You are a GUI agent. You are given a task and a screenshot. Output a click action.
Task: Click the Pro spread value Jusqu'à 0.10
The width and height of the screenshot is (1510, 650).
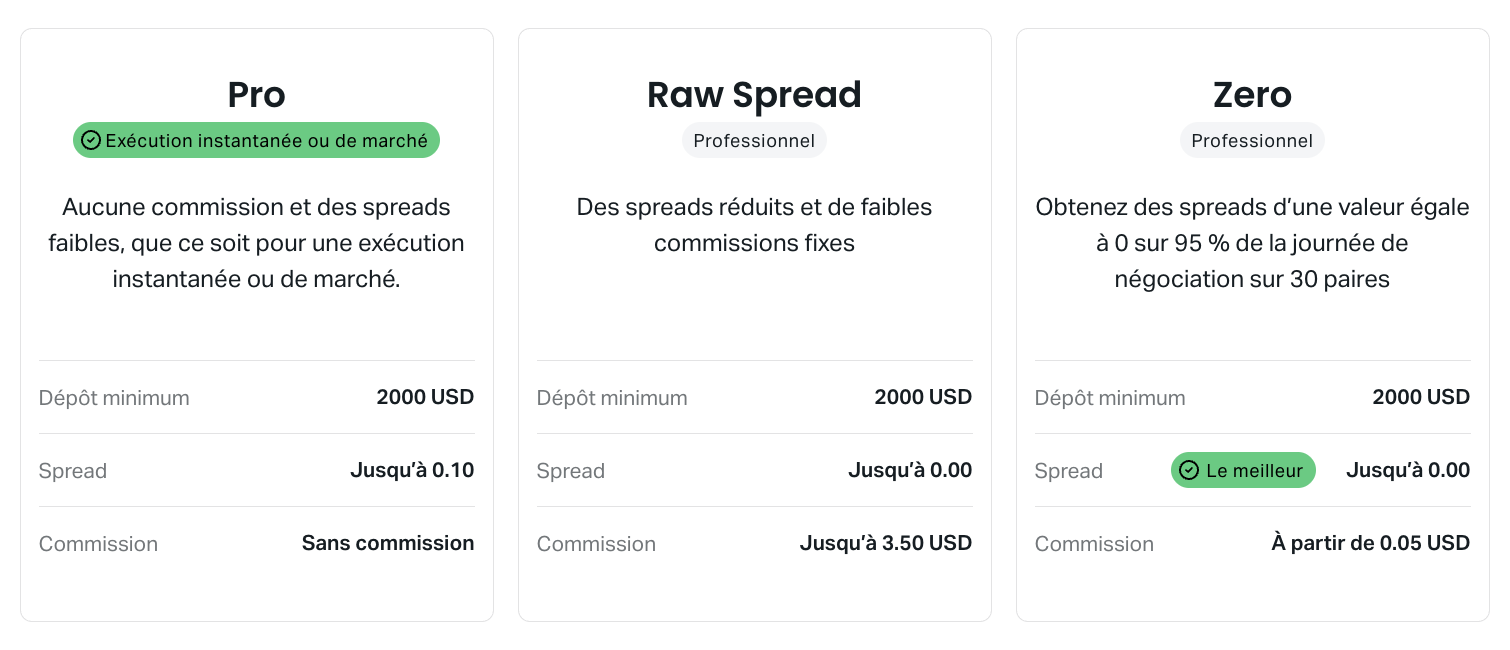click(412, 470)
